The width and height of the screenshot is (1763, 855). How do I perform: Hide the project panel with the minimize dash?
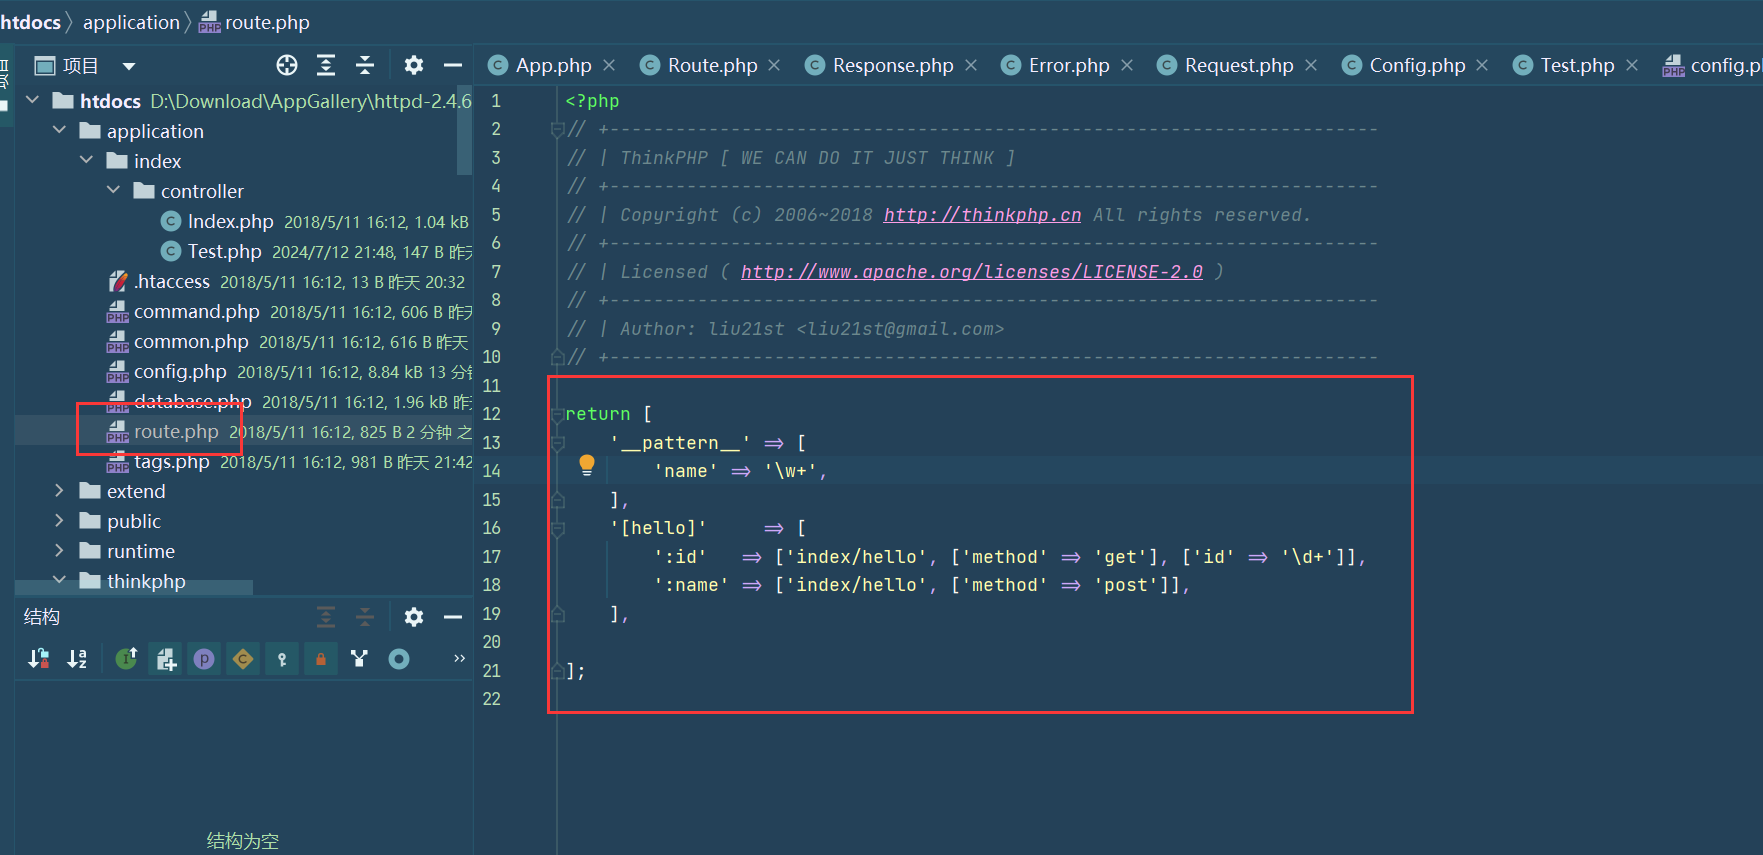[x=453, y=66]
